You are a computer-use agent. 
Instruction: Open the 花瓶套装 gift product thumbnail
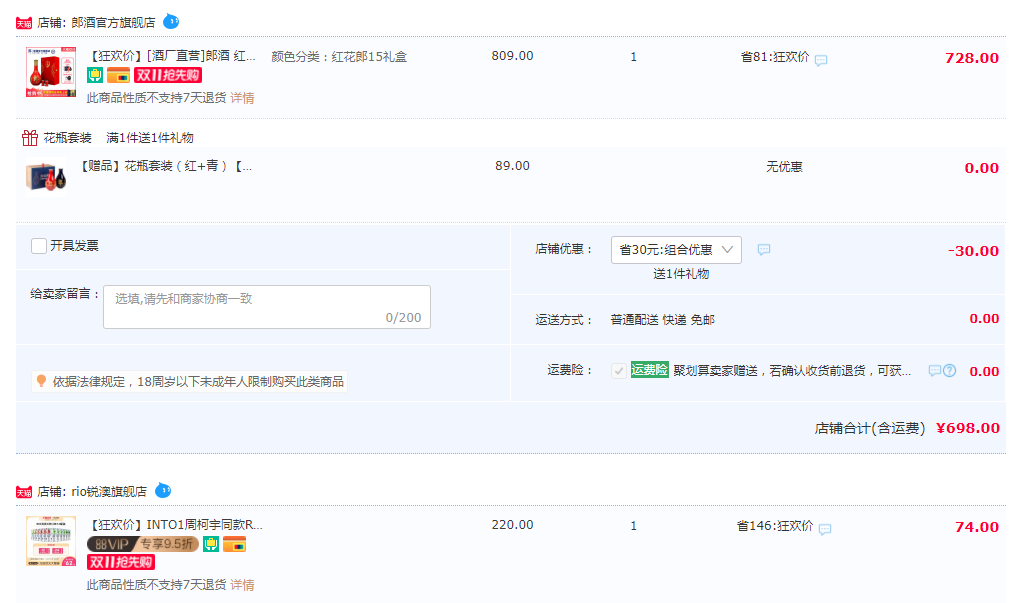point(46,177)
